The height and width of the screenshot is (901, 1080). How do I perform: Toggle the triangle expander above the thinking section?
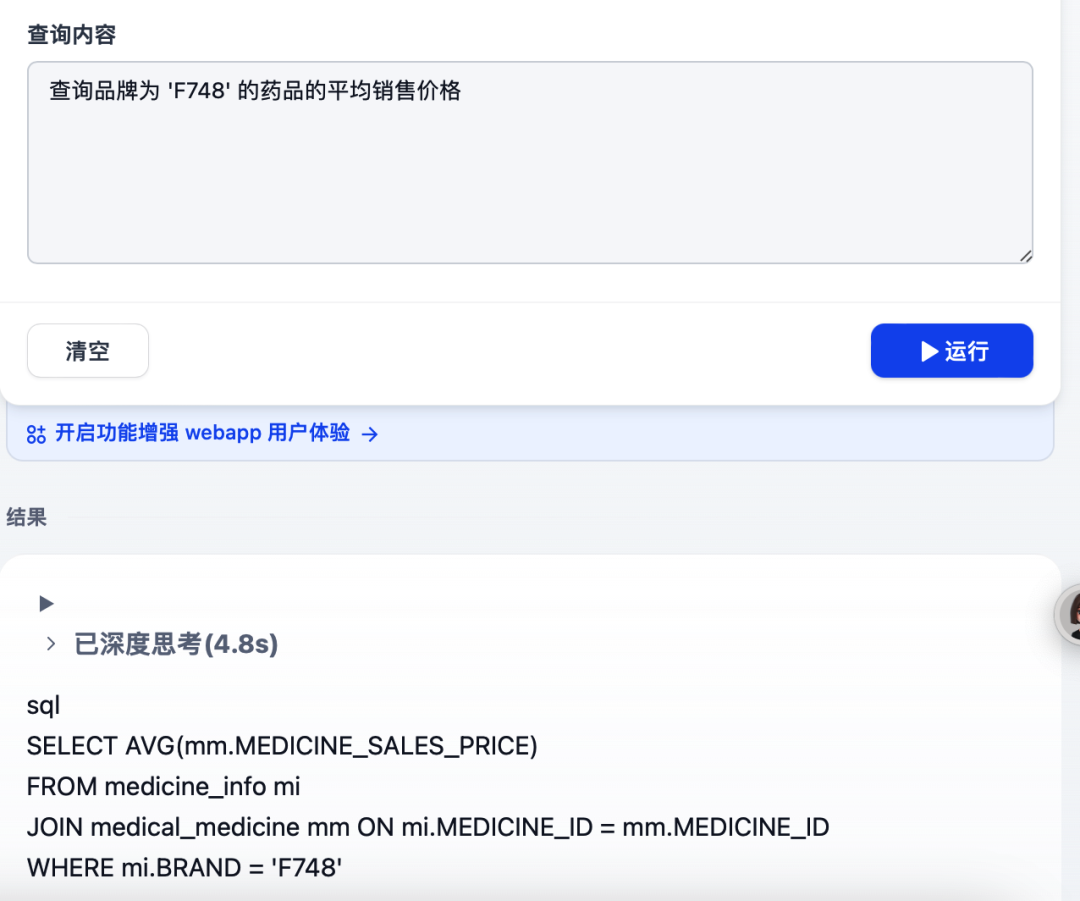45,603
